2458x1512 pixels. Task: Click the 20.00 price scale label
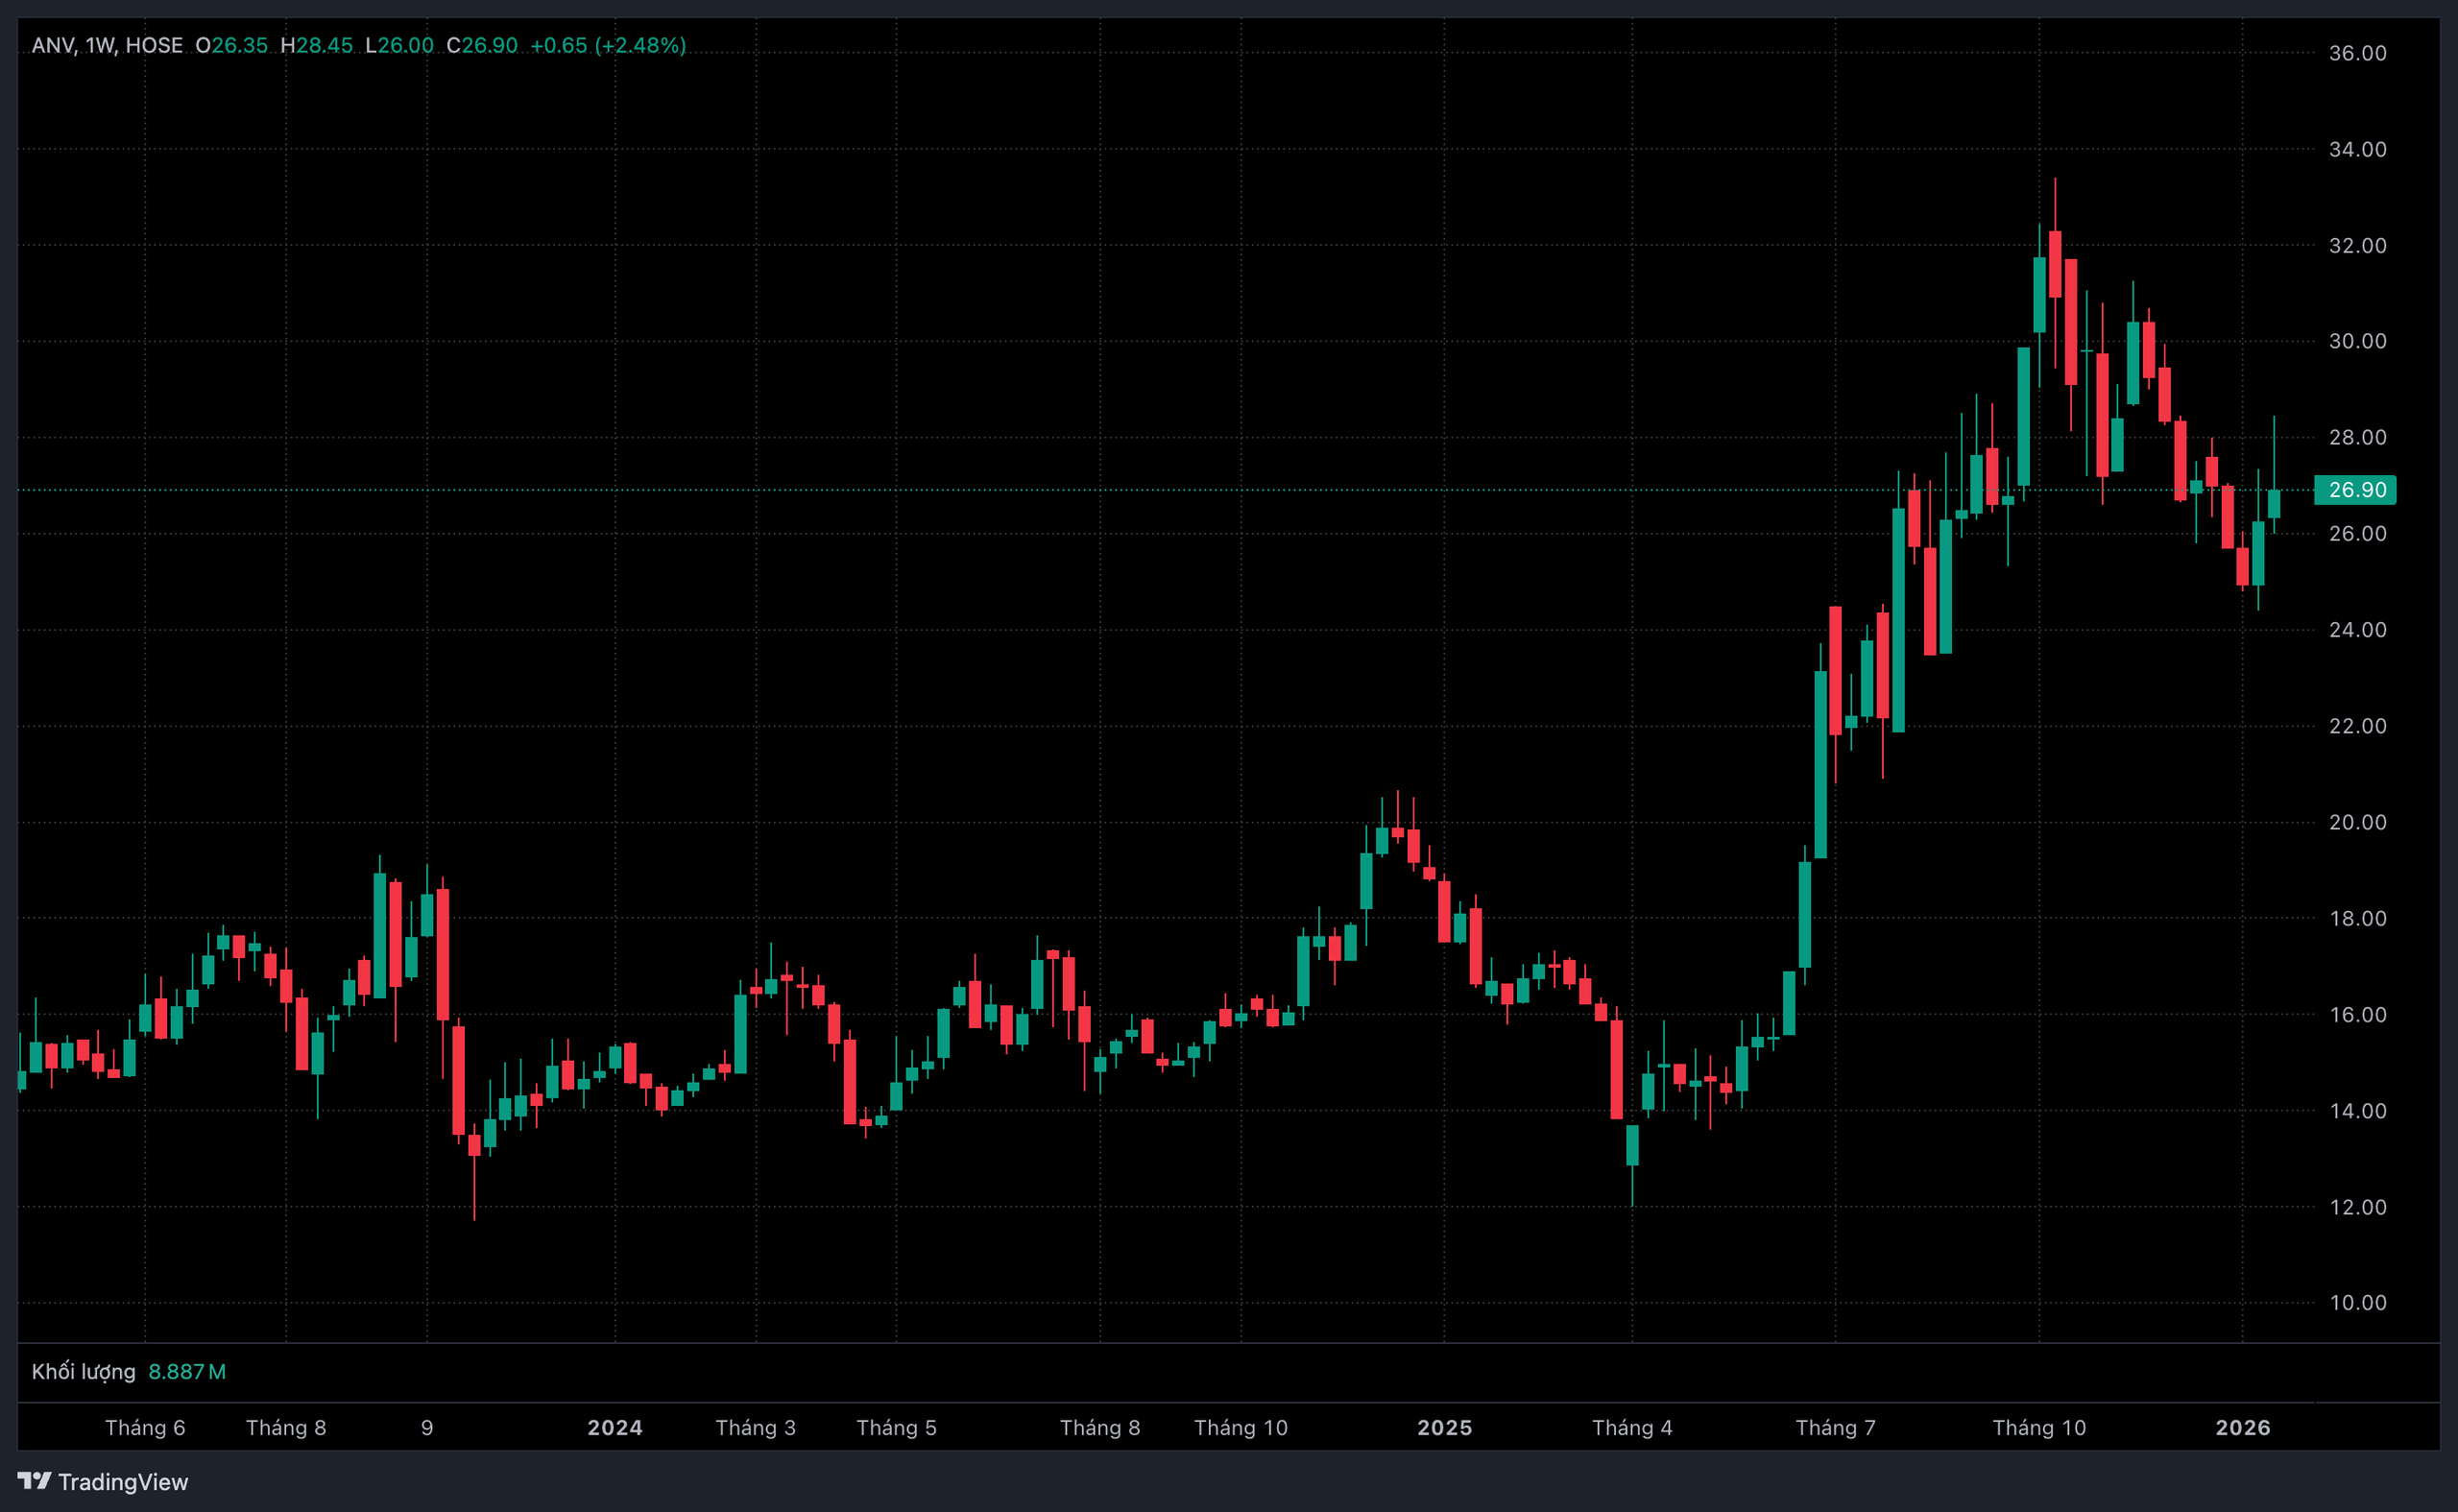click(2357, 822)
